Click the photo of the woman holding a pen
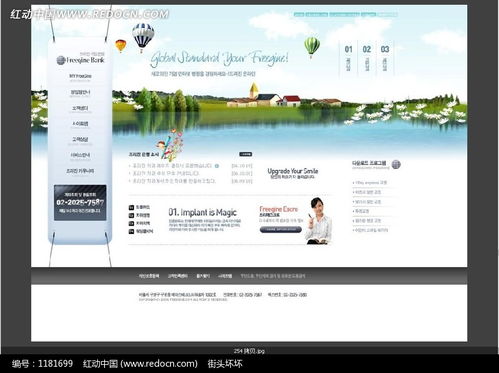The width and height of the screenshot is (499, 373). (x=318, y=221)
